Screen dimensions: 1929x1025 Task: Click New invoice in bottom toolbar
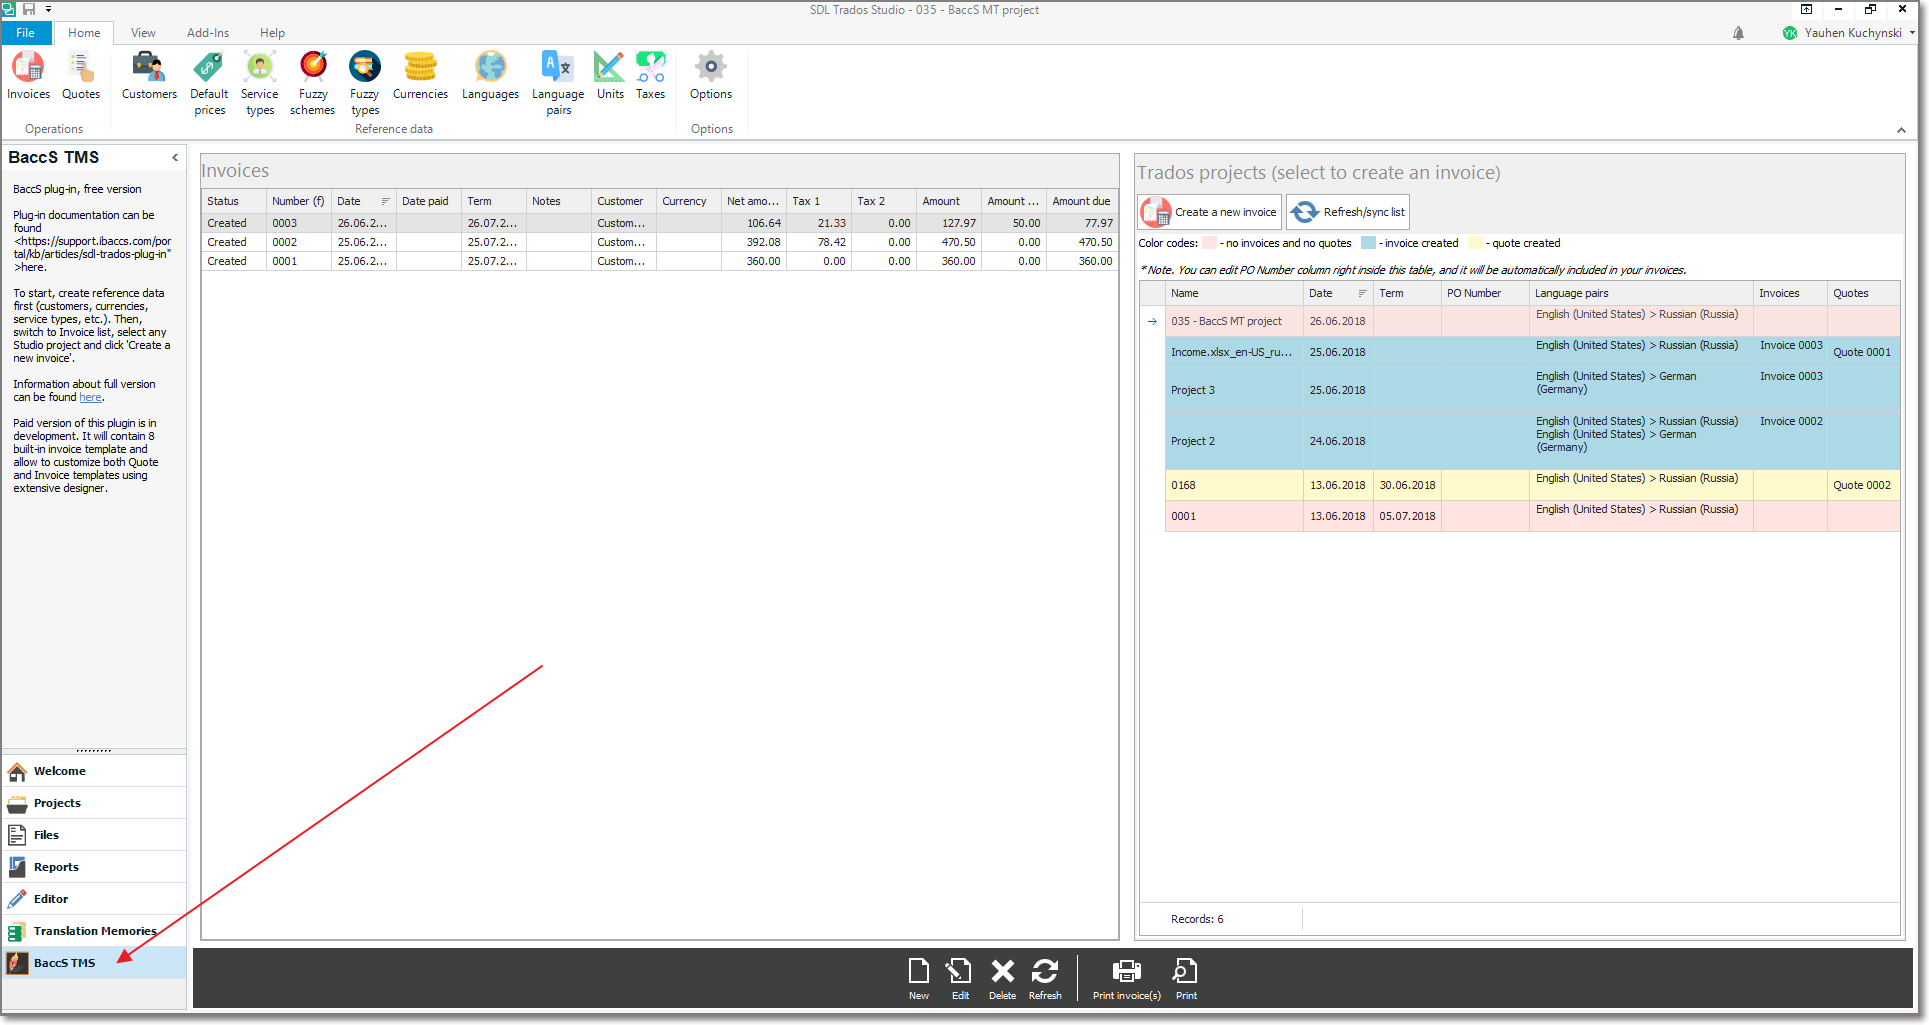(919, 979)
